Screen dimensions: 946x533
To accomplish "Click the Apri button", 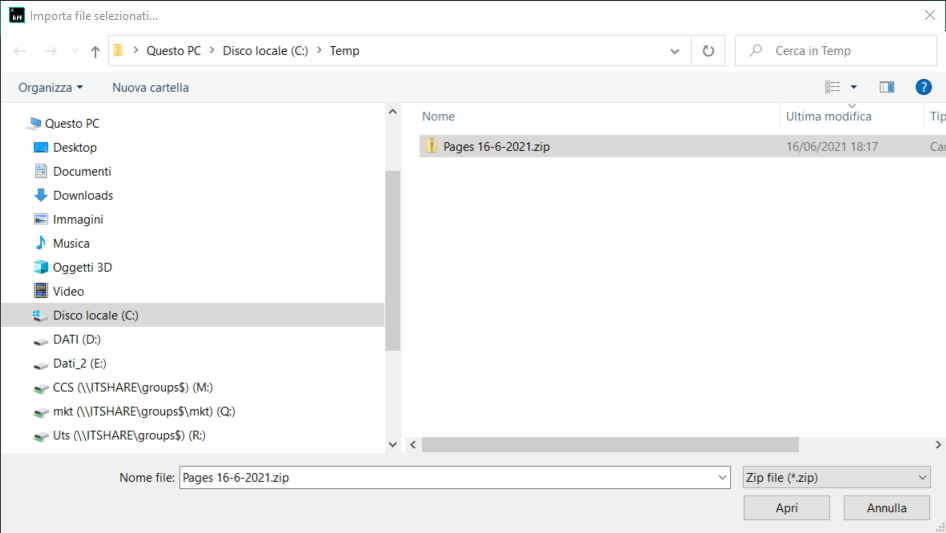I will 786,508.
